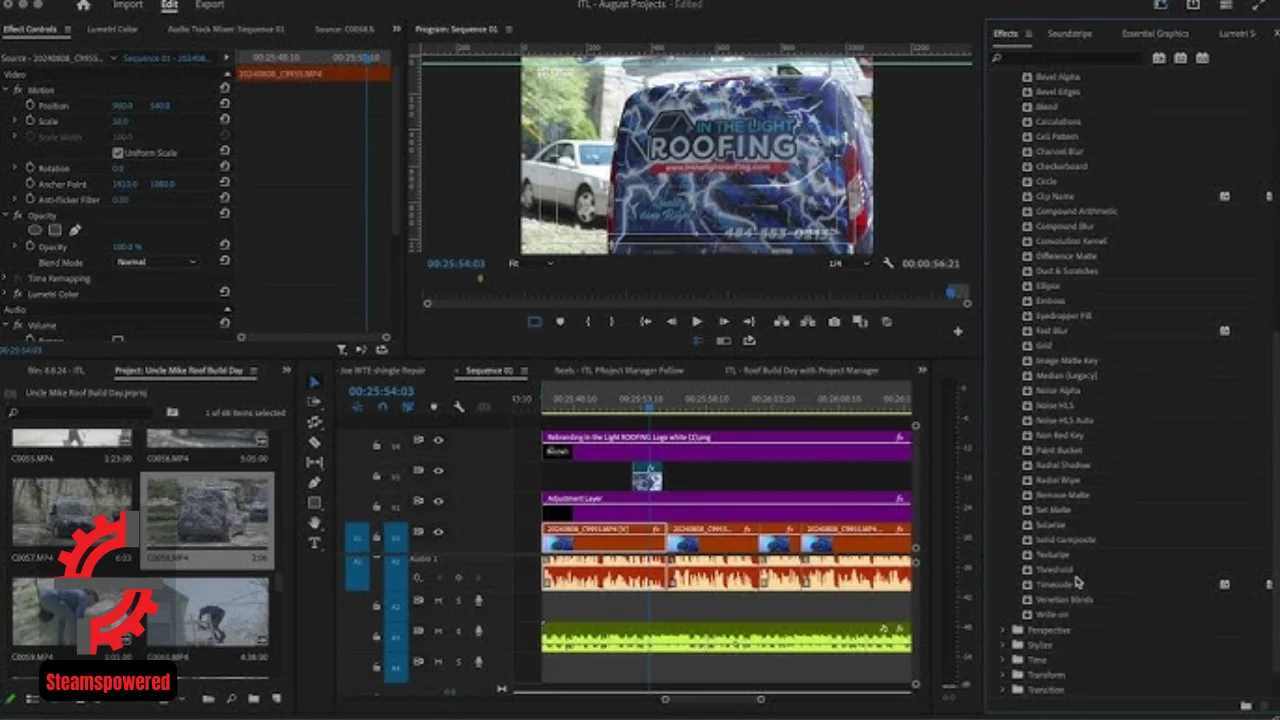Hide track V1 with its eye icon
The width and height of the screenshot is (1280, 720).
pos(438,532)
